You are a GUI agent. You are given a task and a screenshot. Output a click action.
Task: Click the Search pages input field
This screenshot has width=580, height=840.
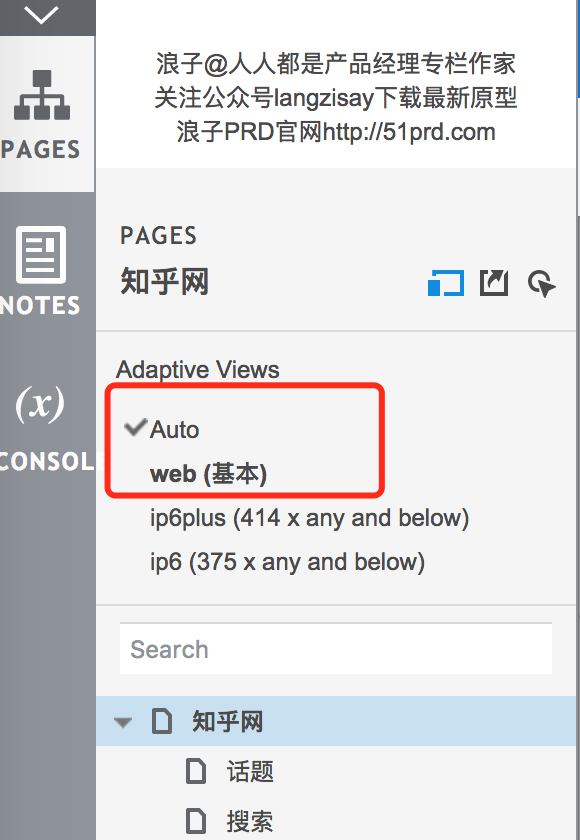336,649
